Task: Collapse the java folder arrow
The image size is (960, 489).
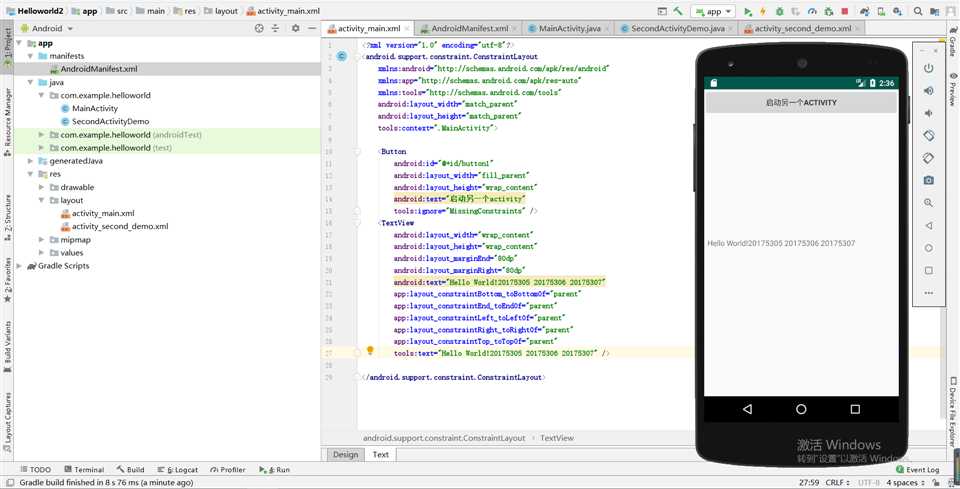Action: [x=30, y=83]
